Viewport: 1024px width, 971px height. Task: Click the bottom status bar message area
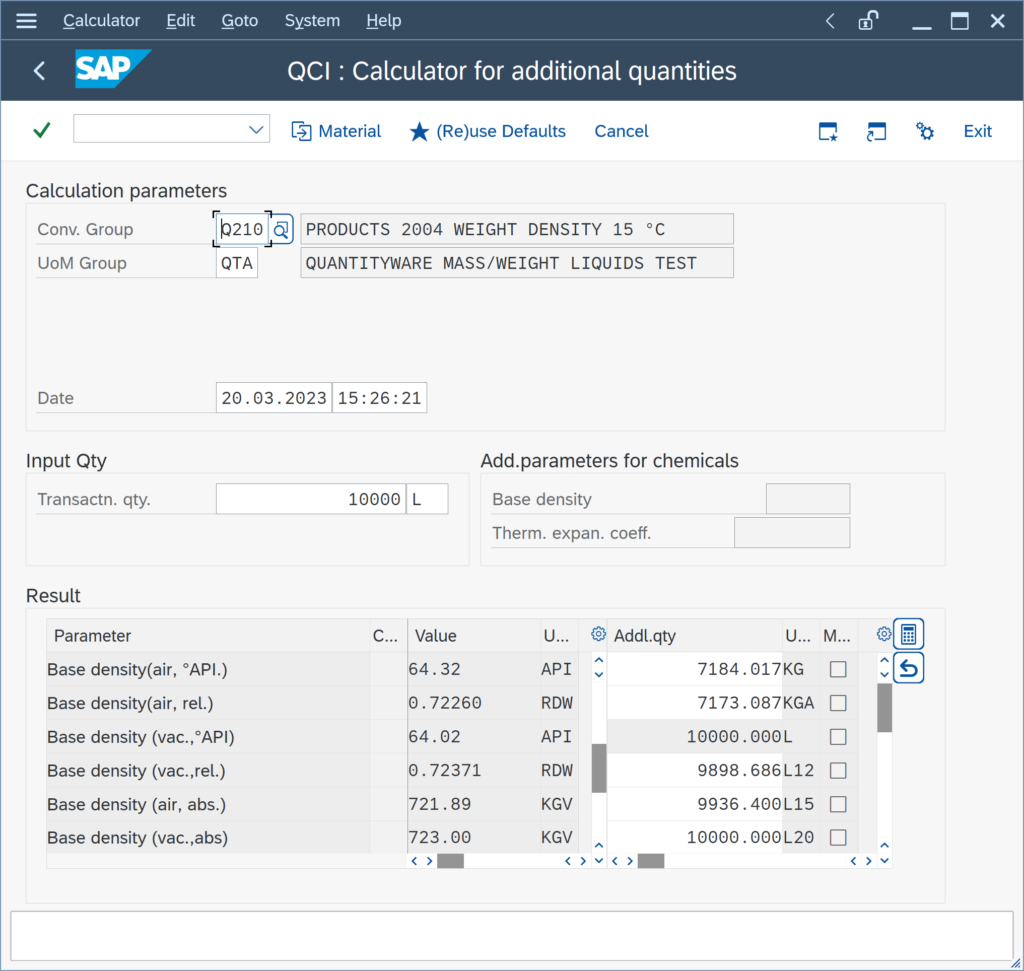pos(511,936)
